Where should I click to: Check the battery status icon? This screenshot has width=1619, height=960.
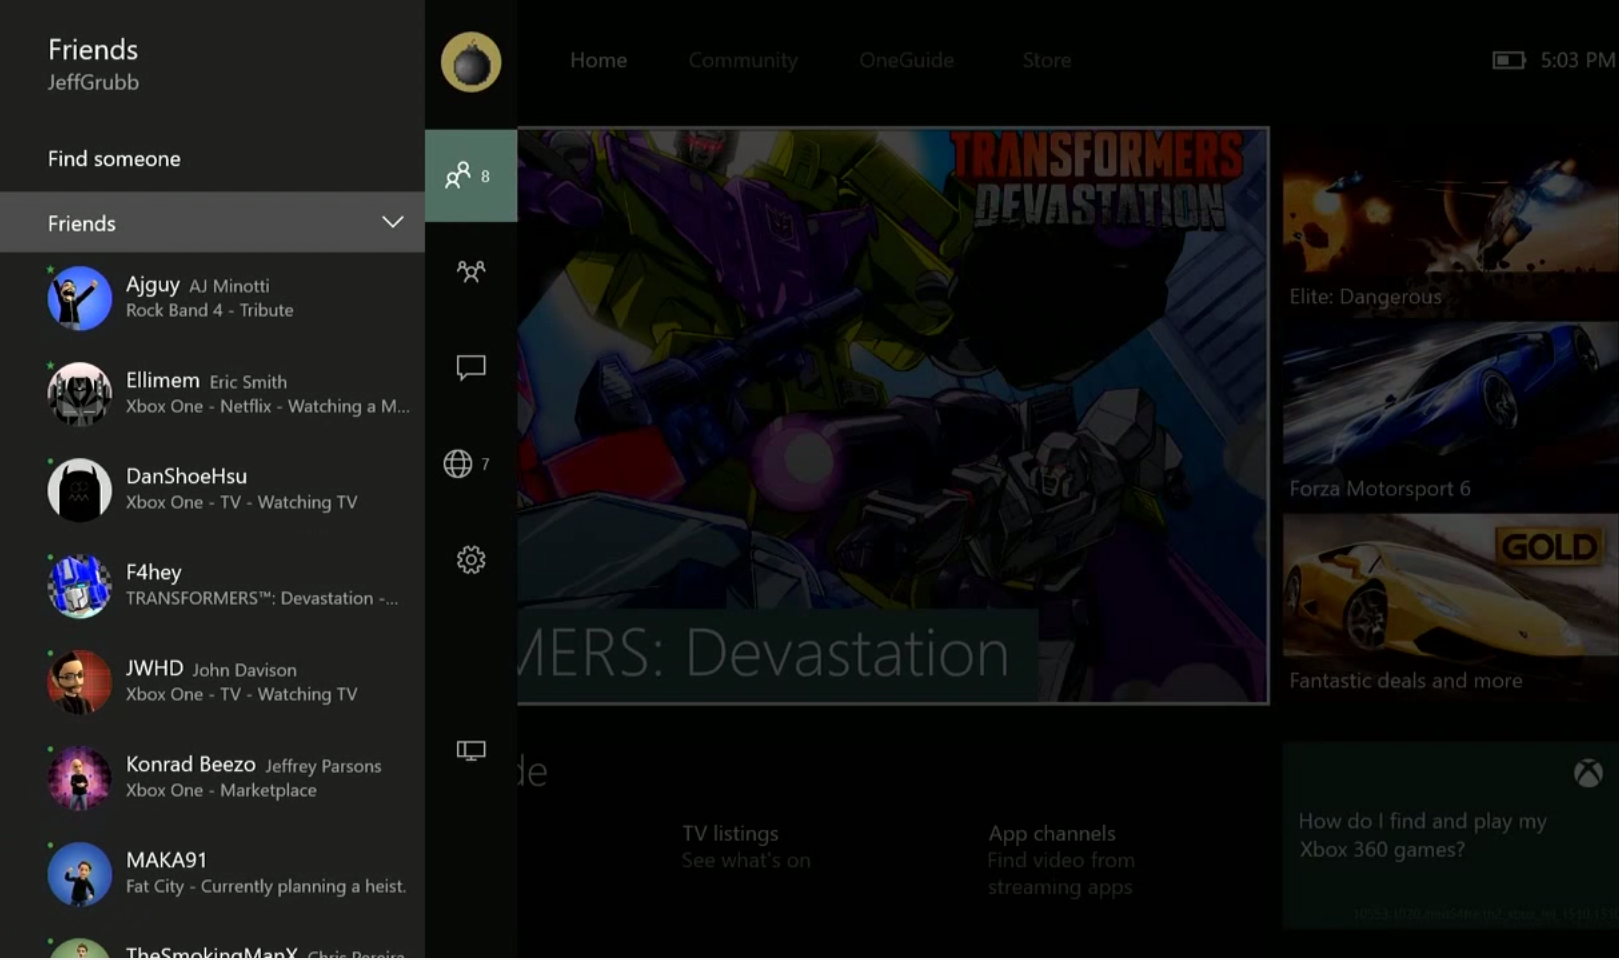[x=1508, y=60]
